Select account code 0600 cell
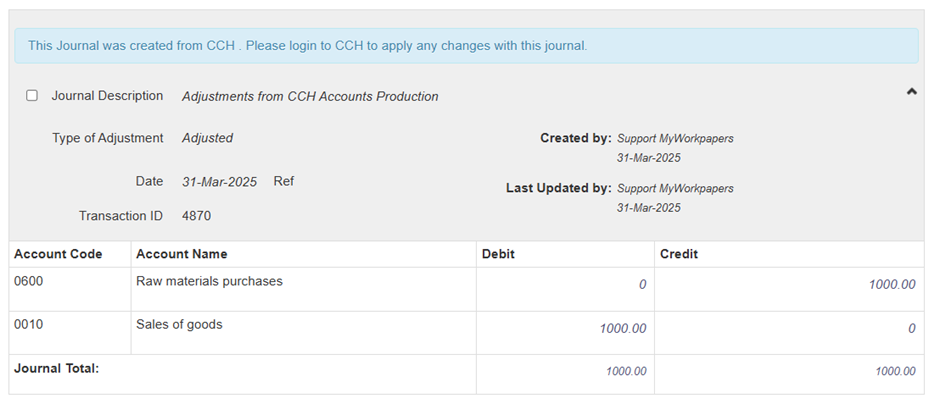The height and width of the screenshot is (404, 940). pyautogui.click(x=29, y=281)
